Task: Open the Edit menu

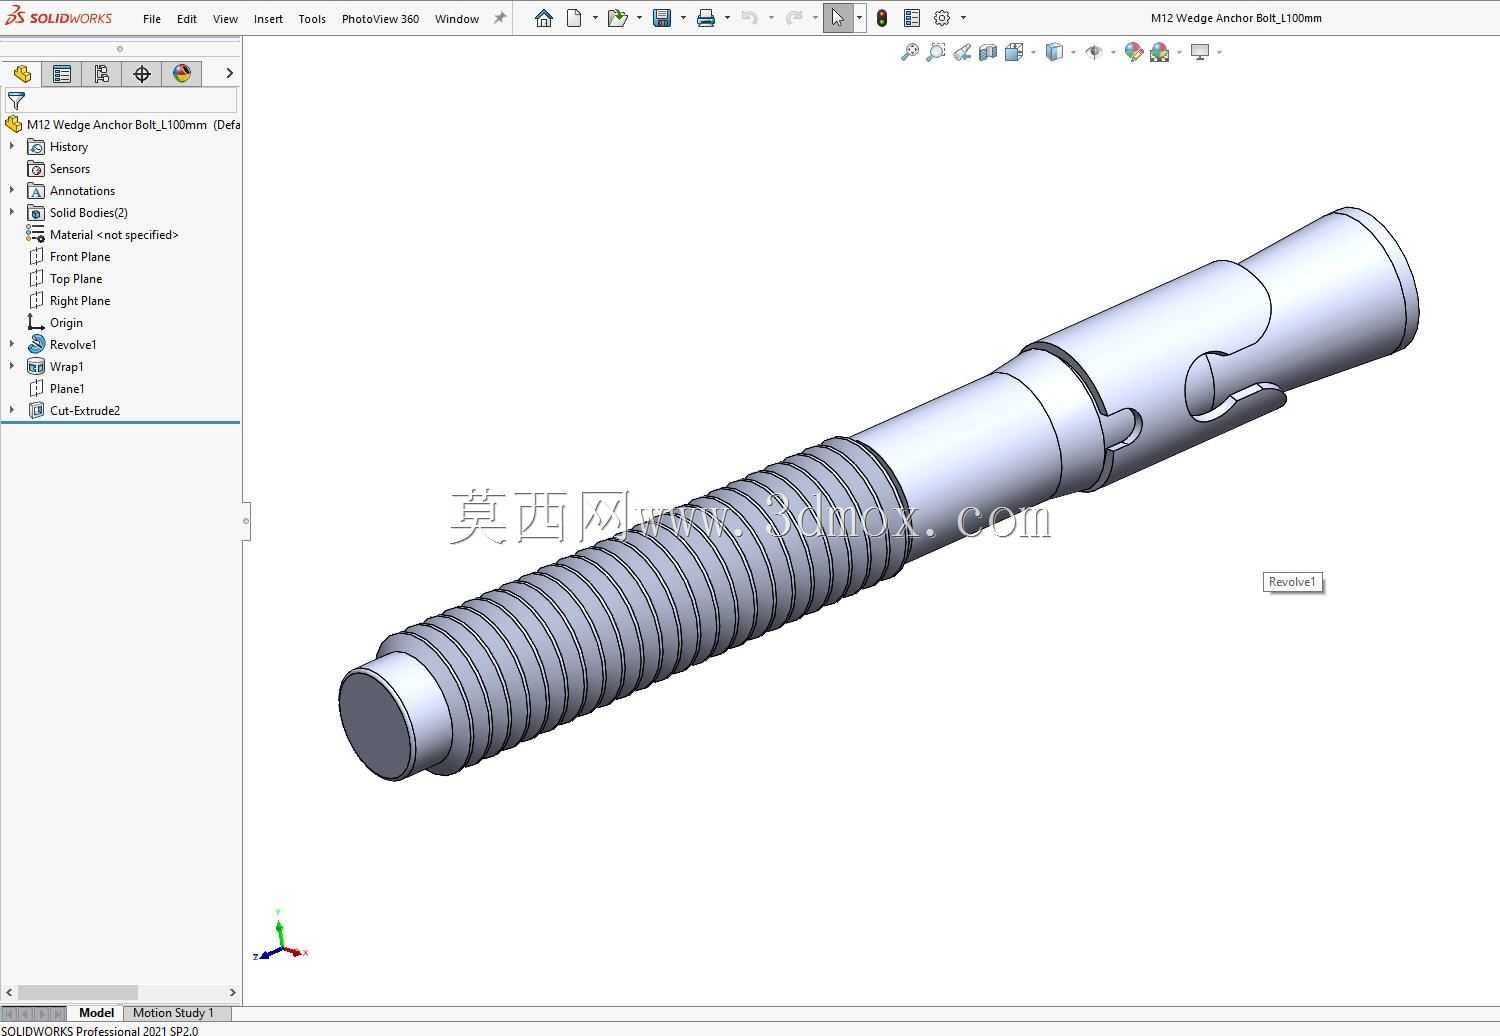Action: (x=187, y=18)
